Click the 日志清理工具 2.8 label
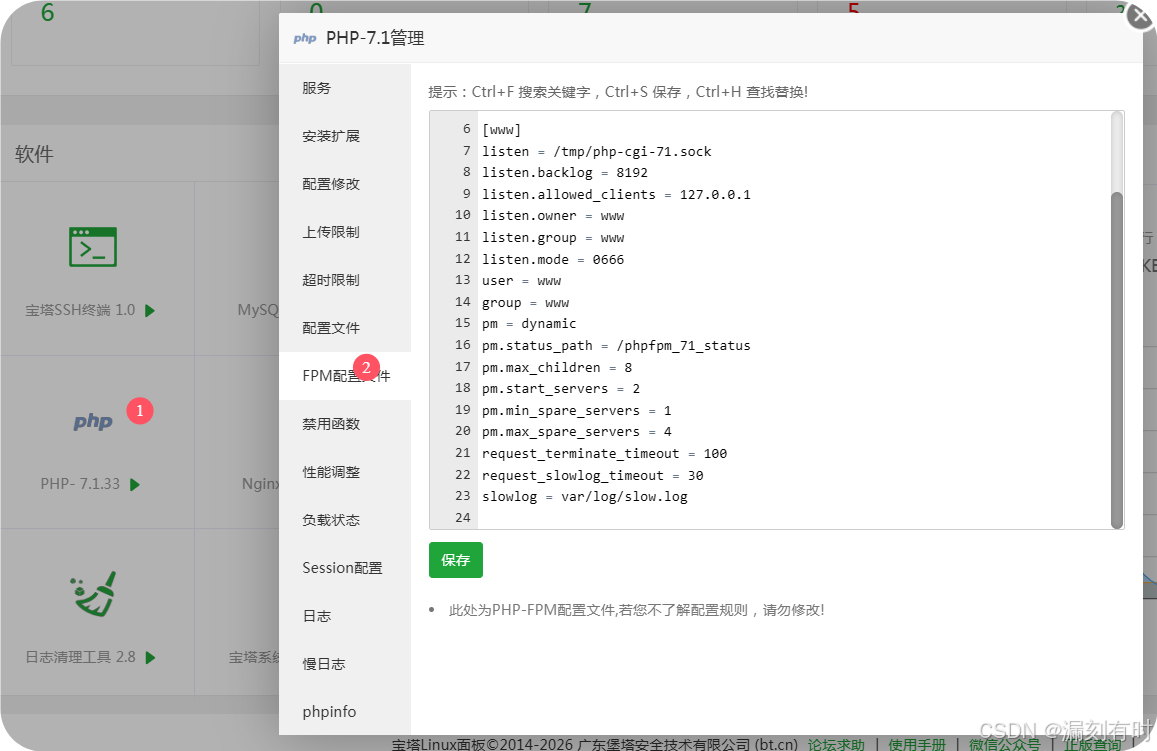Viewport: 1157px width, 751px height. 80,657
